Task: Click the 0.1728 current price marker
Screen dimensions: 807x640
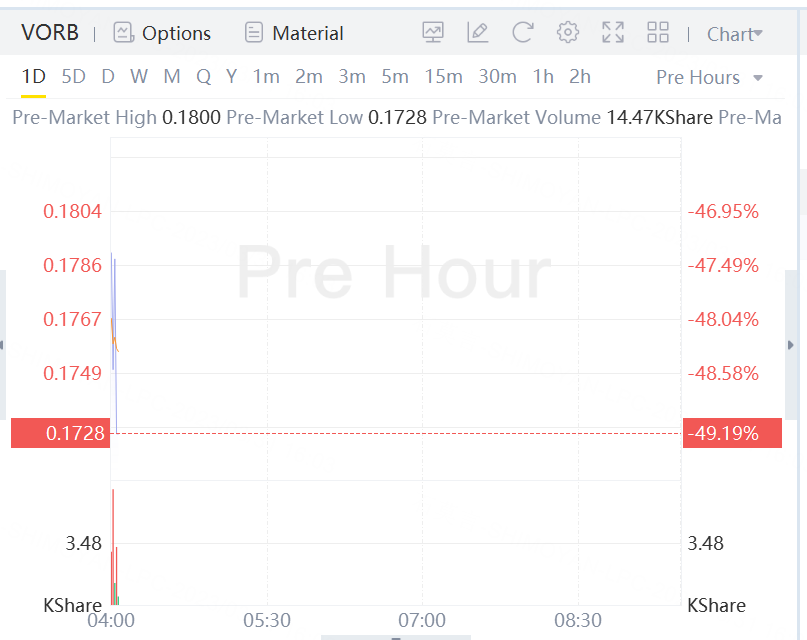Action: click(x=60, y=433)
